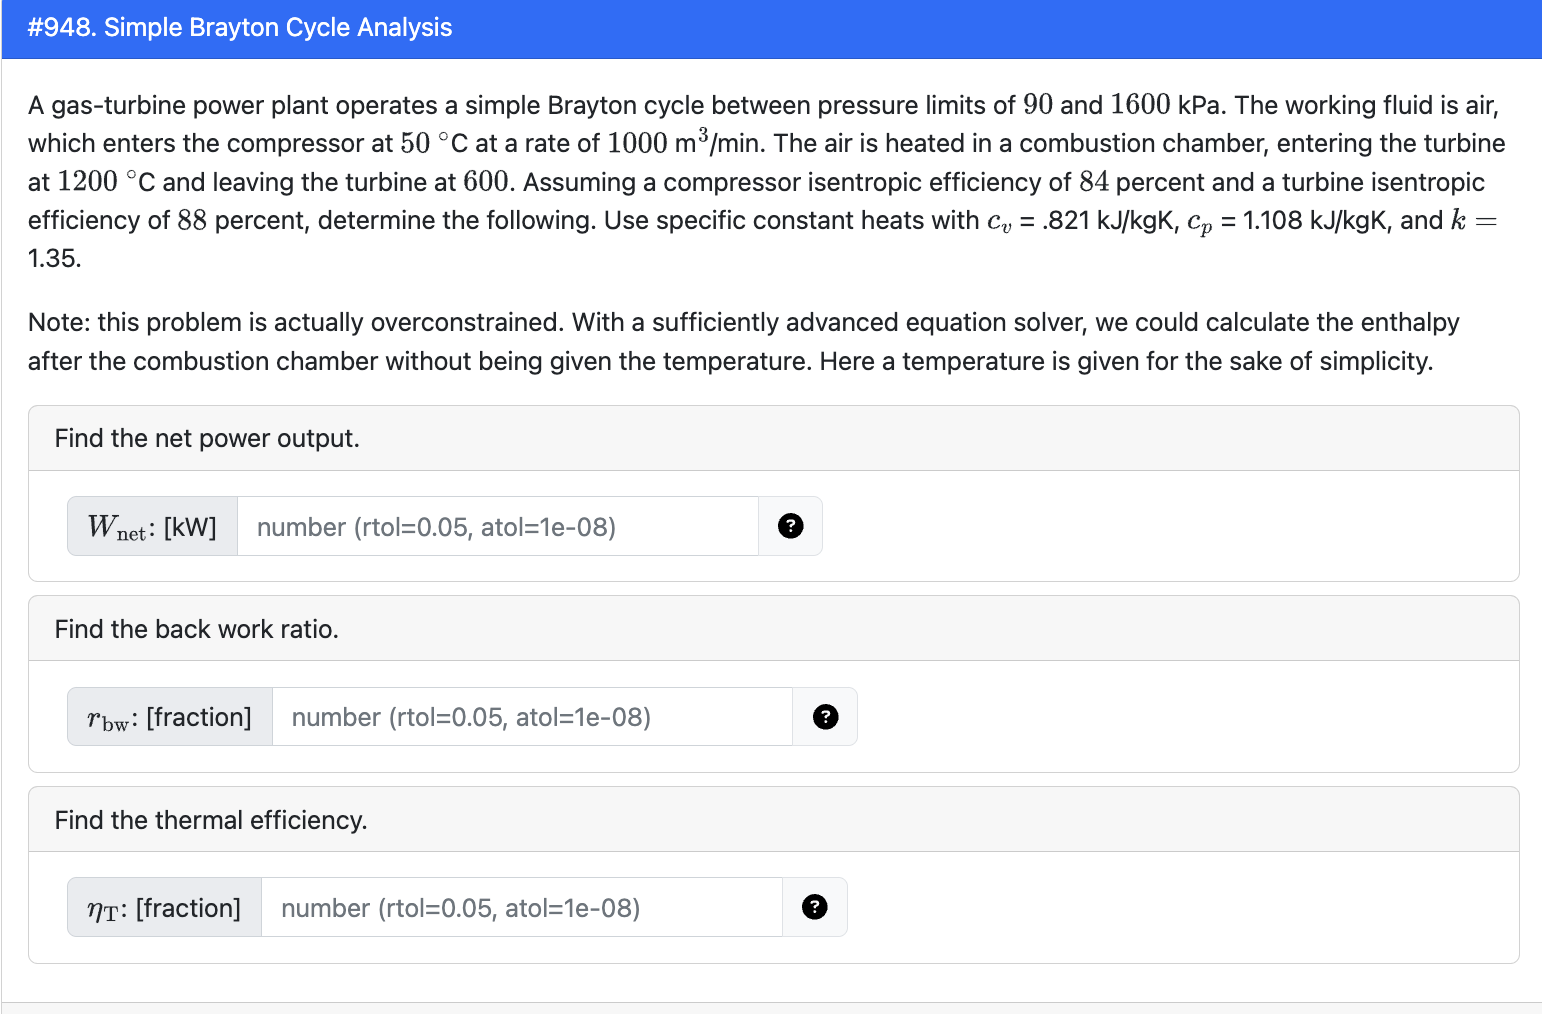Click the #948 Simple Brayton Cycle Analysis header
Viewport: 1542px width, 1014px height.
pyautogui.click(x=238, y=27)
